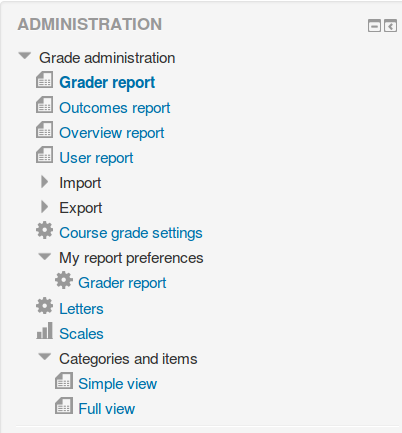Click the Simple view grid icon
The width and height of the screenshot is (402, 433).
(64, 381)
